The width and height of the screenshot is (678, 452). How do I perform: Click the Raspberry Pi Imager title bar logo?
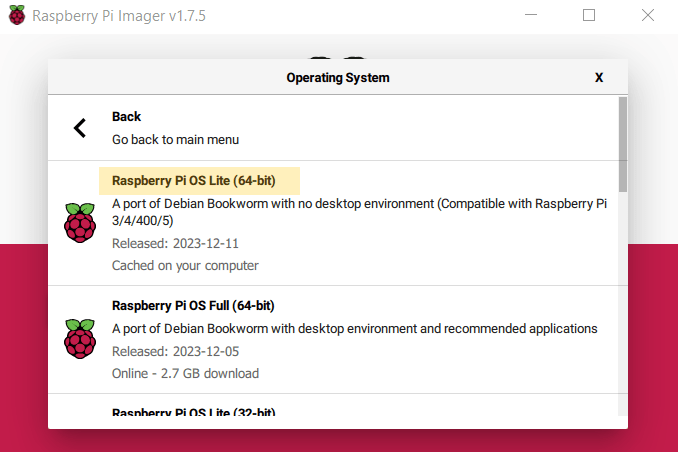[17, 16]
